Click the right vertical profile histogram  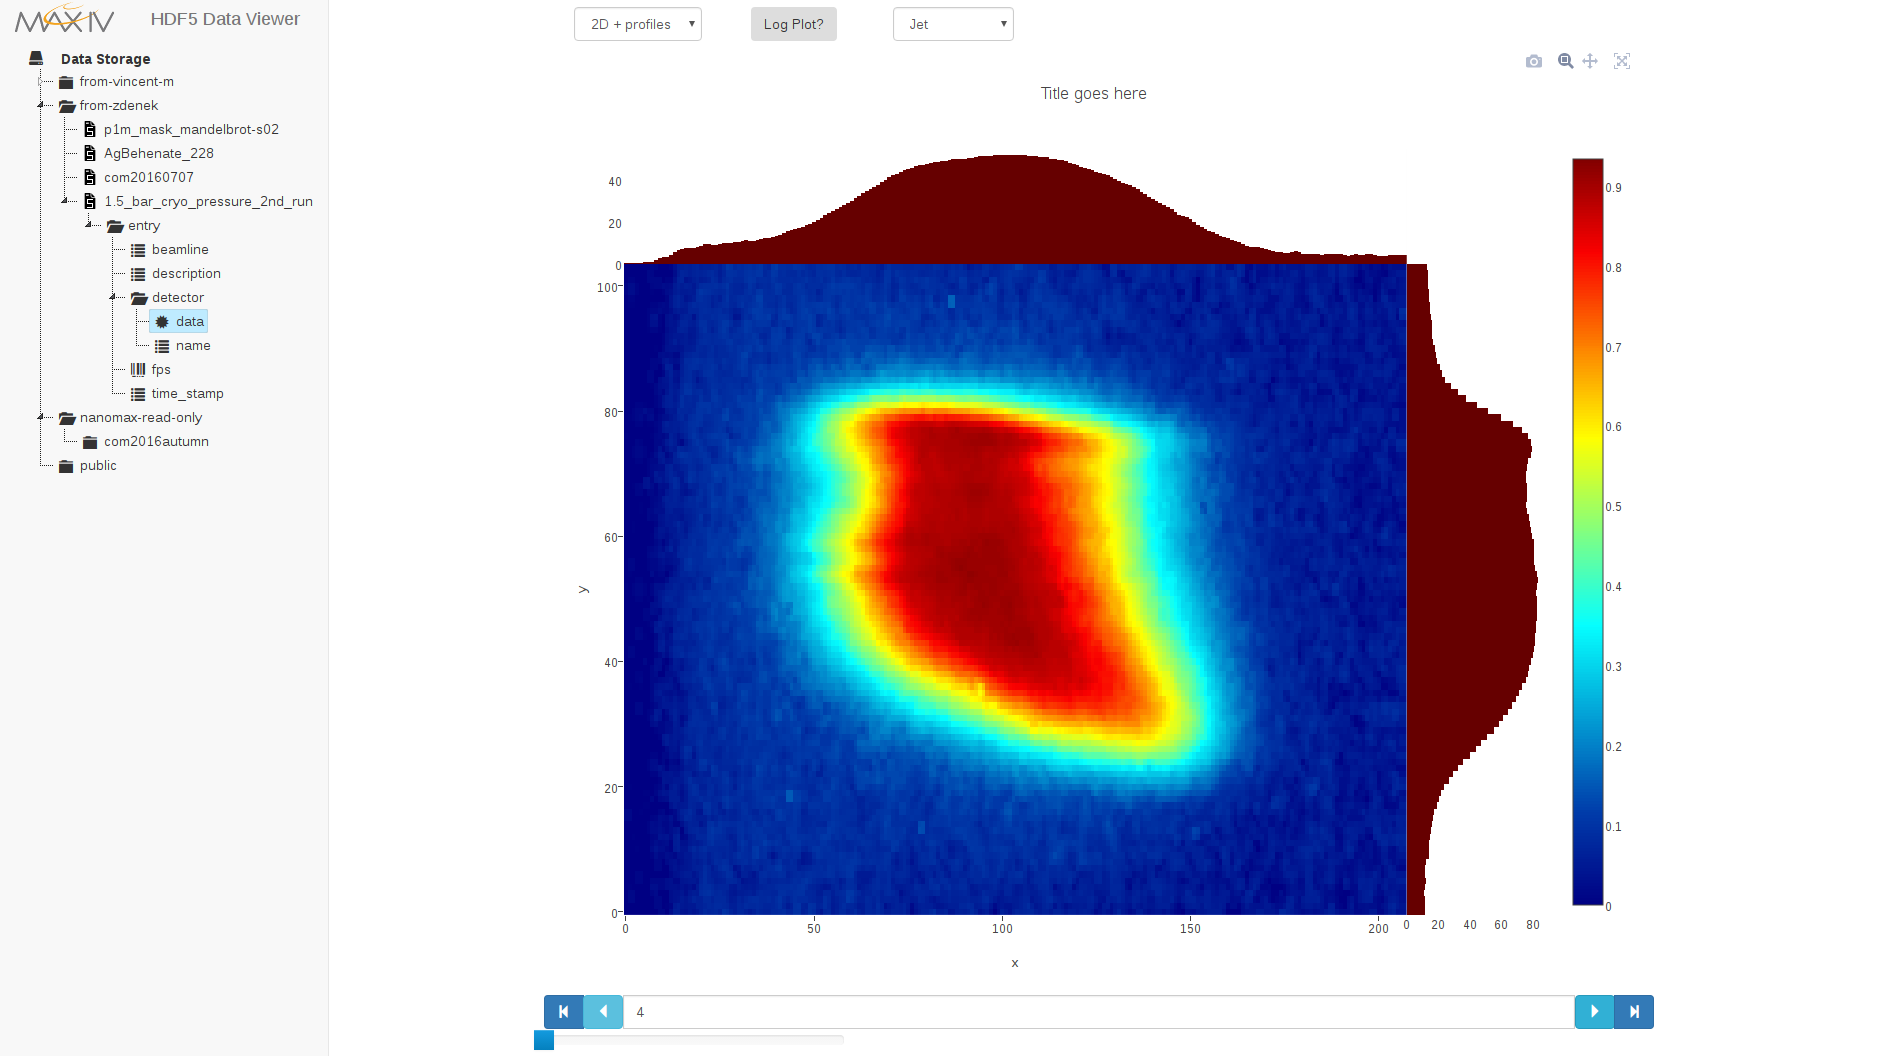(x=1472, y=589)
